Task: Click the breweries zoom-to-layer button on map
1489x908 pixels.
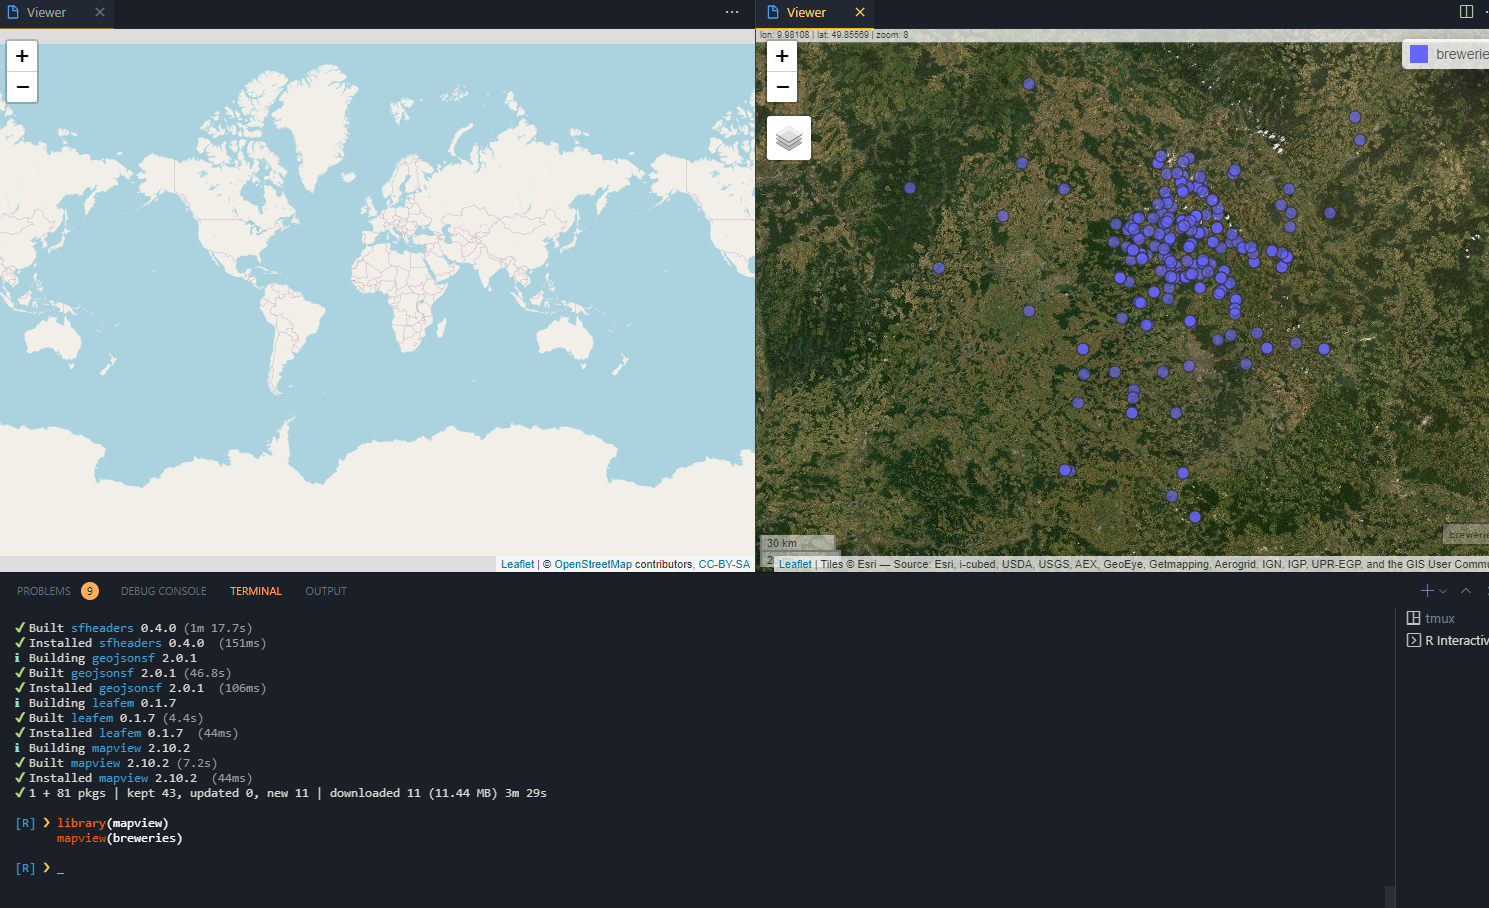Action: [1467, 535]
